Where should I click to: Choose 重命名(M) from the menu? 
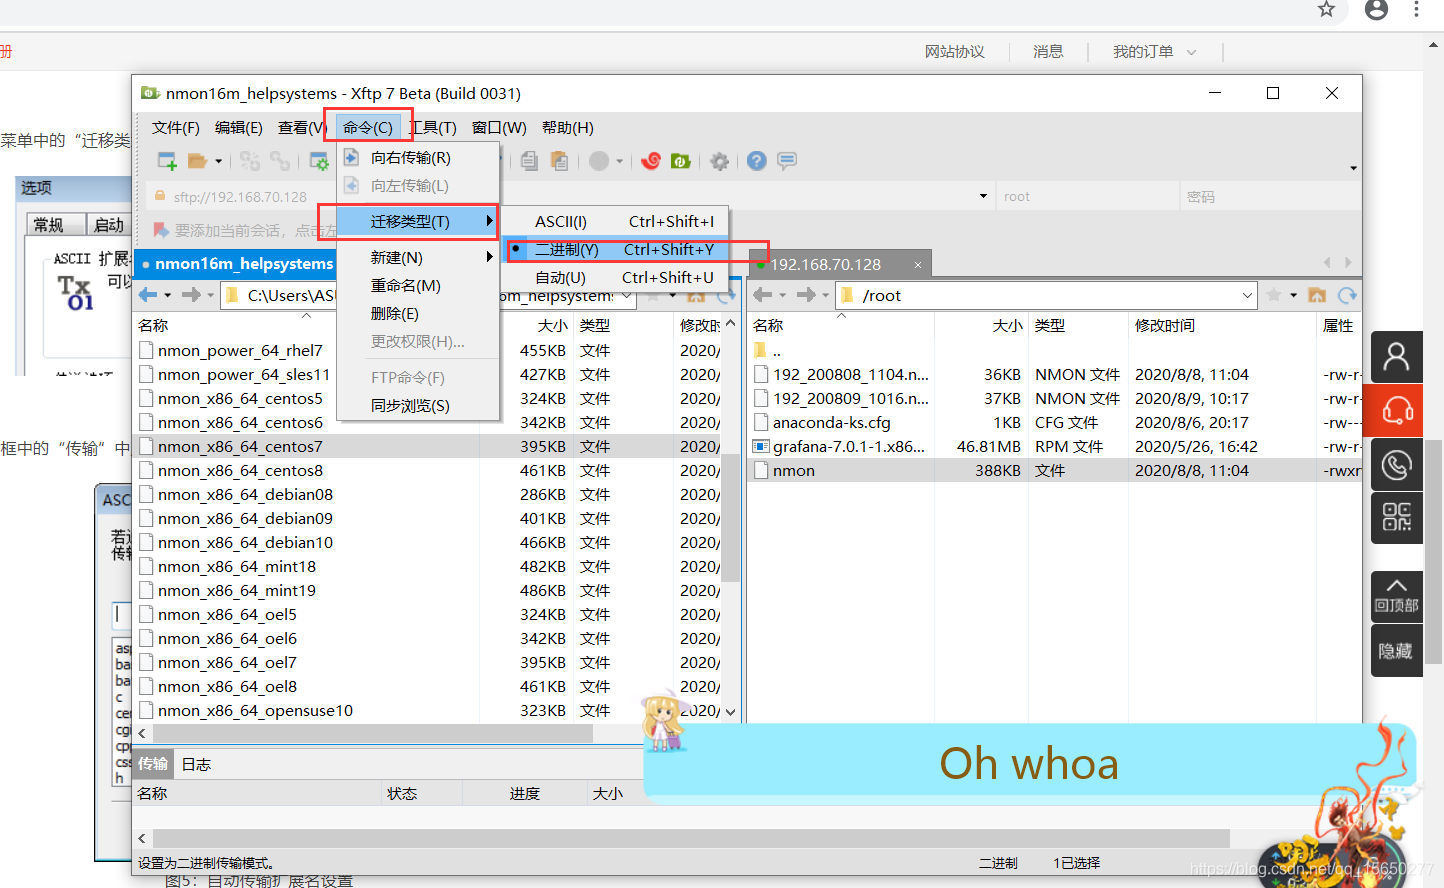(x=418, y=285)
